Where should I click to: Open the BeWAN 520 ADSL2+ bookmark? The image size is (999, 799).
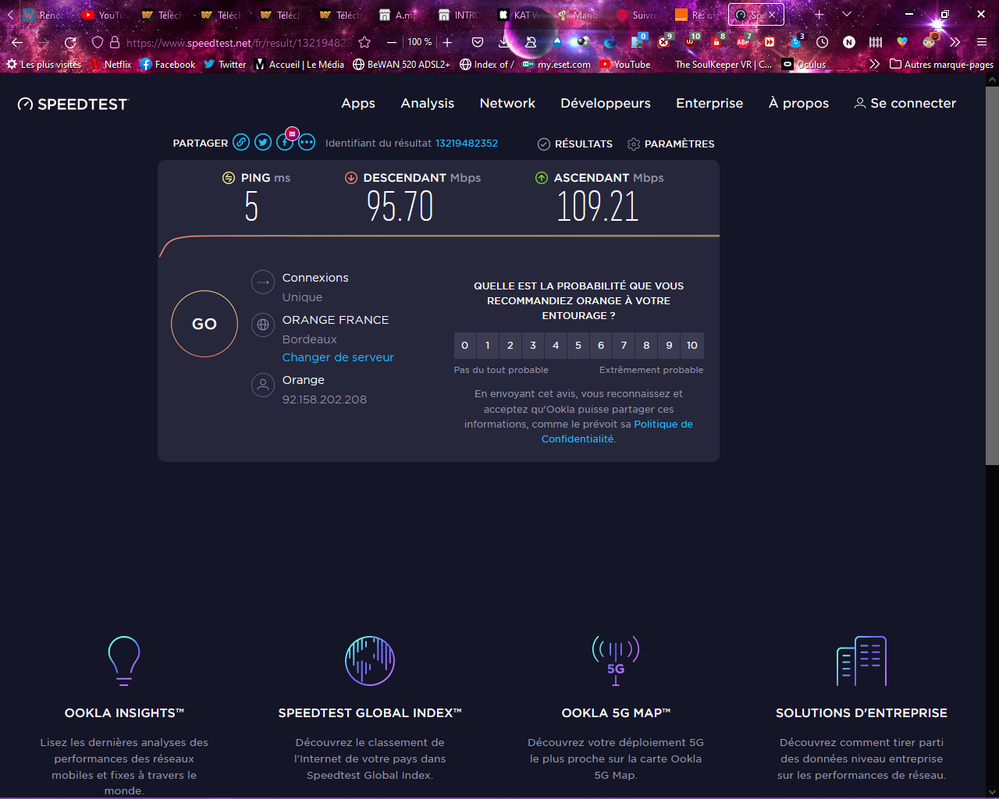coord(401,64)
